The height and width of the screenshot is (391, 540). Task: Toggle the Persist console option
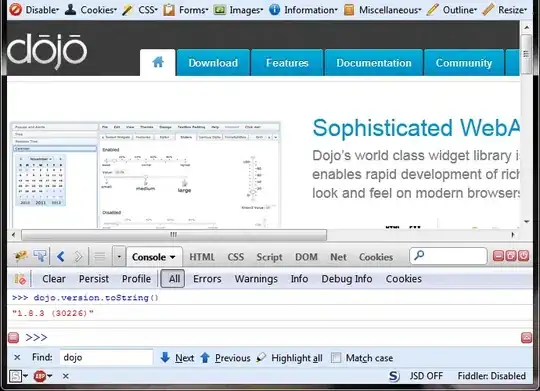(x=94, y=279)
